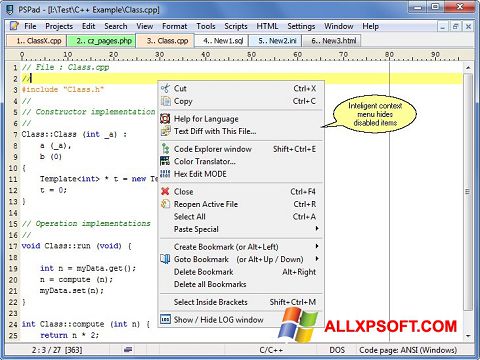This screenshot has width=480, height=360.
Task: Switch to Hex Edit MODE icon
Action: [x=165, y=174]
